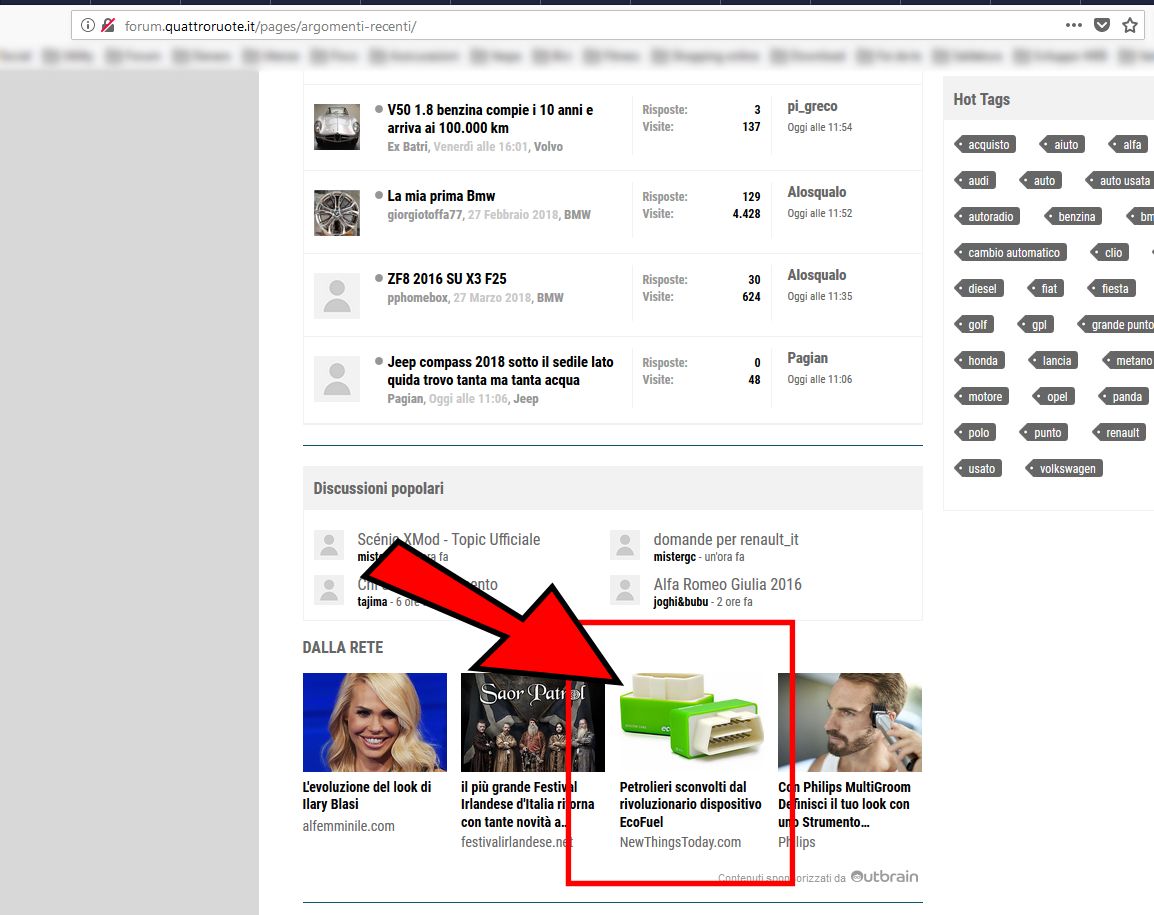
Task: Select the opel hot tag
Action: 1054,397
